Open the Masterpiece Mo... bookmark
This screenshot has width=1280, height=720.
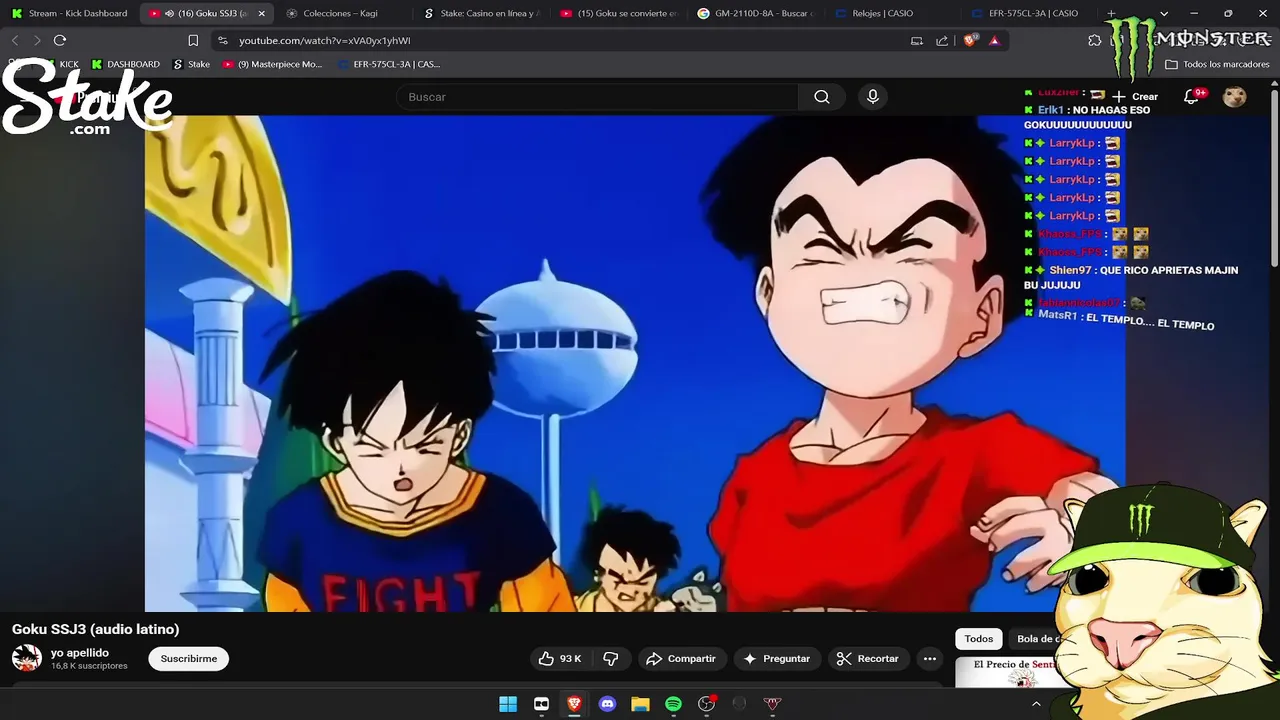tap(272, 64)
